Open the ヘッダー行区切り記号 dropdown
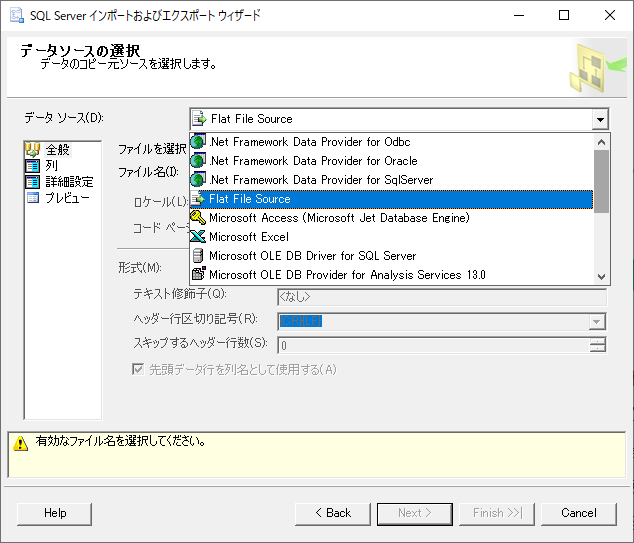The image size is (634, 543). coord(598,321)
